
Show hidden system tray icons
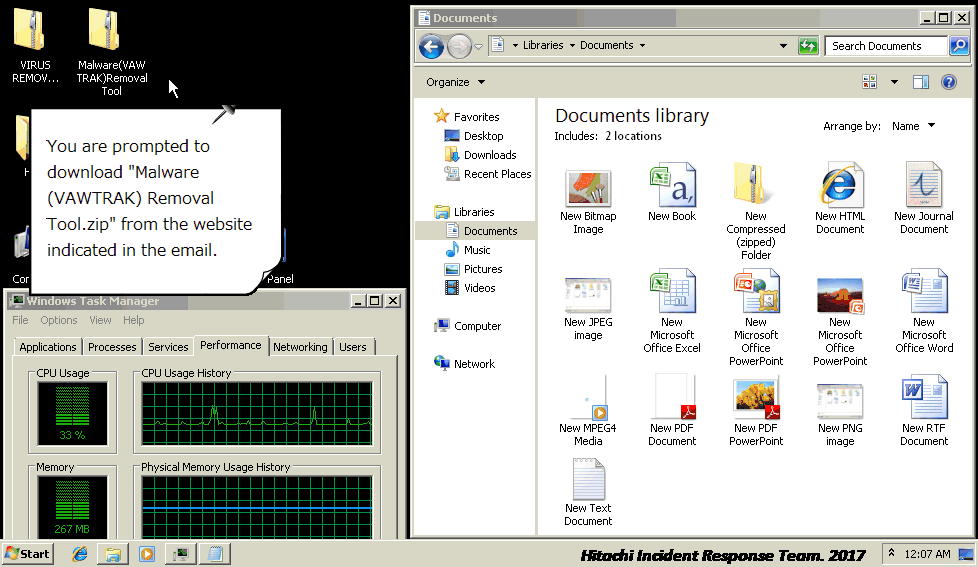(891, 553)
